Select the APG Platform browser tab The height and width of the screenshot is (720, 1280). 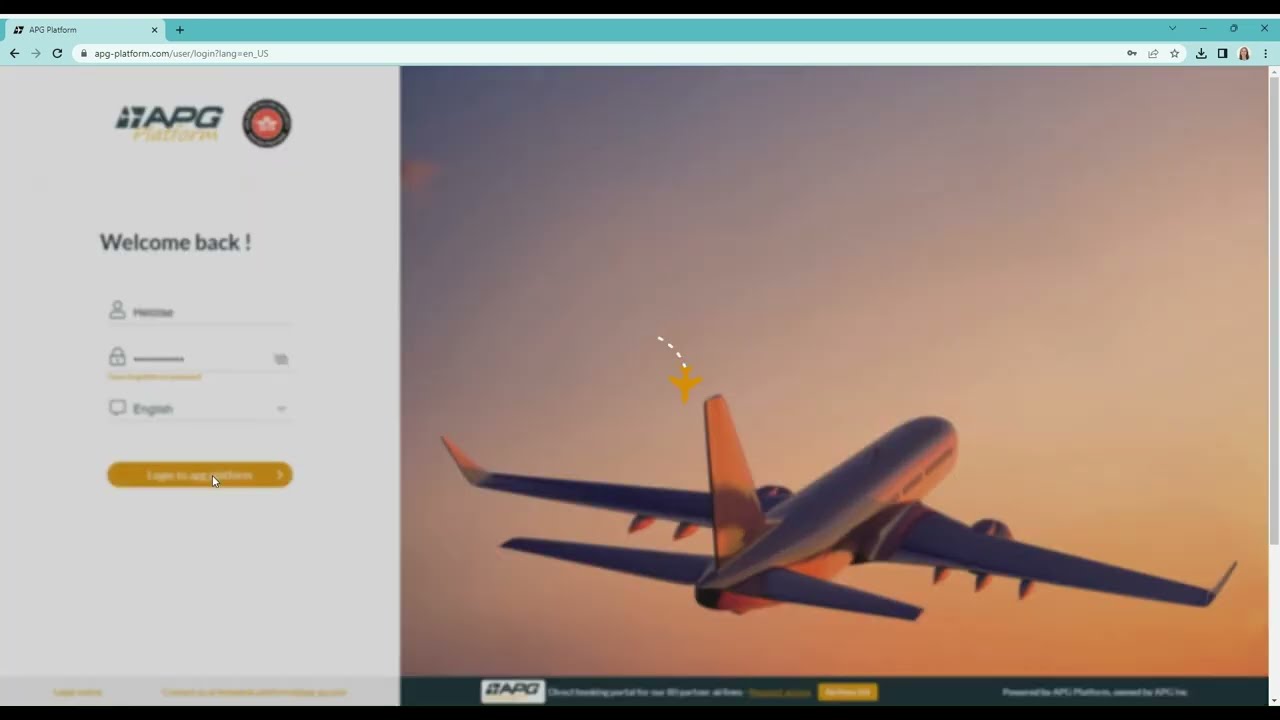[85, 30]
